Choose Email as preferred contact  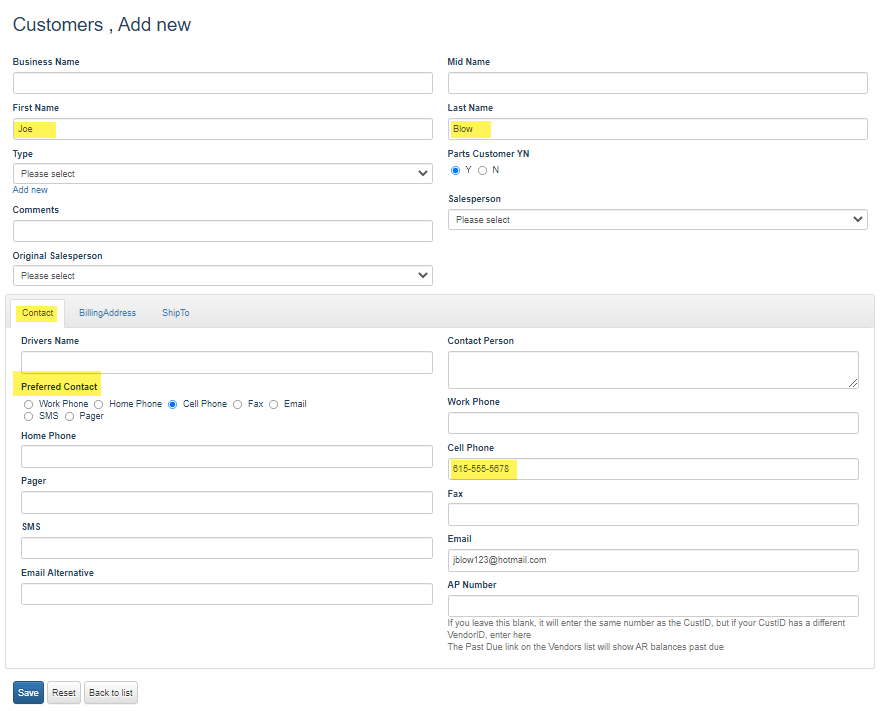pos(274,405)
